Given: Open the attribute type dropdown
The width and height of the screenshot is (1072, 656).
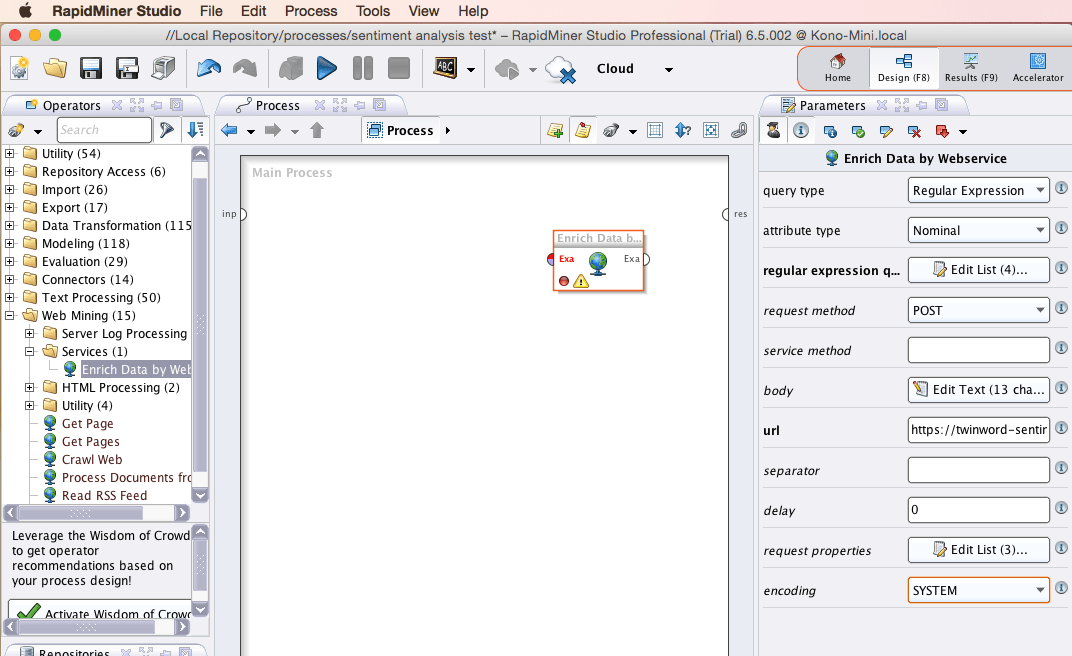Looking at the screenshot, I should (x=978, y=230).
